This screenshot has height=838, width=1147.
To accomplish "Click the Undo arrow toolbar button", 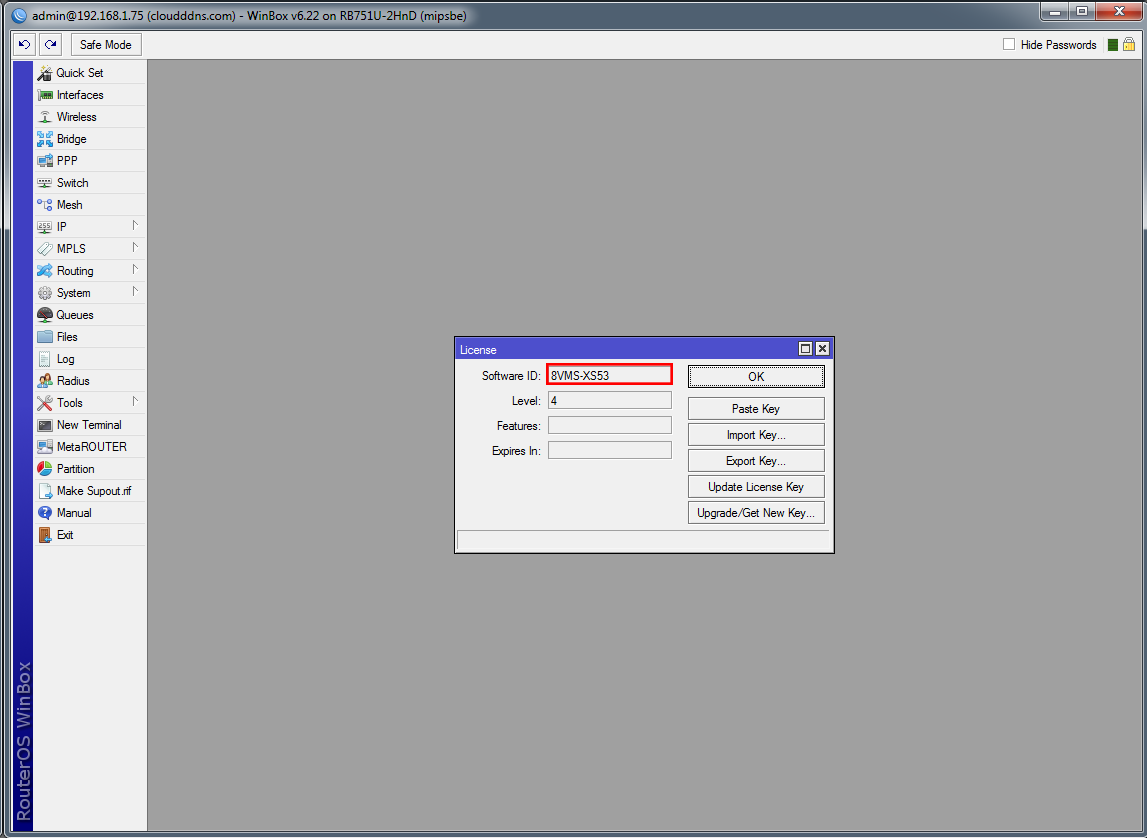I will [24, 45].
